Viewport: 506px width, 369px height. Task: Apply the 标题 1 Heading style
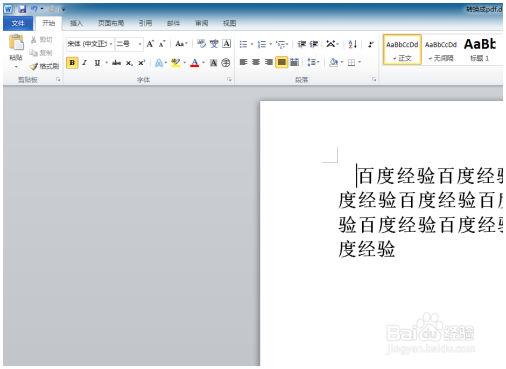[480, 50]
